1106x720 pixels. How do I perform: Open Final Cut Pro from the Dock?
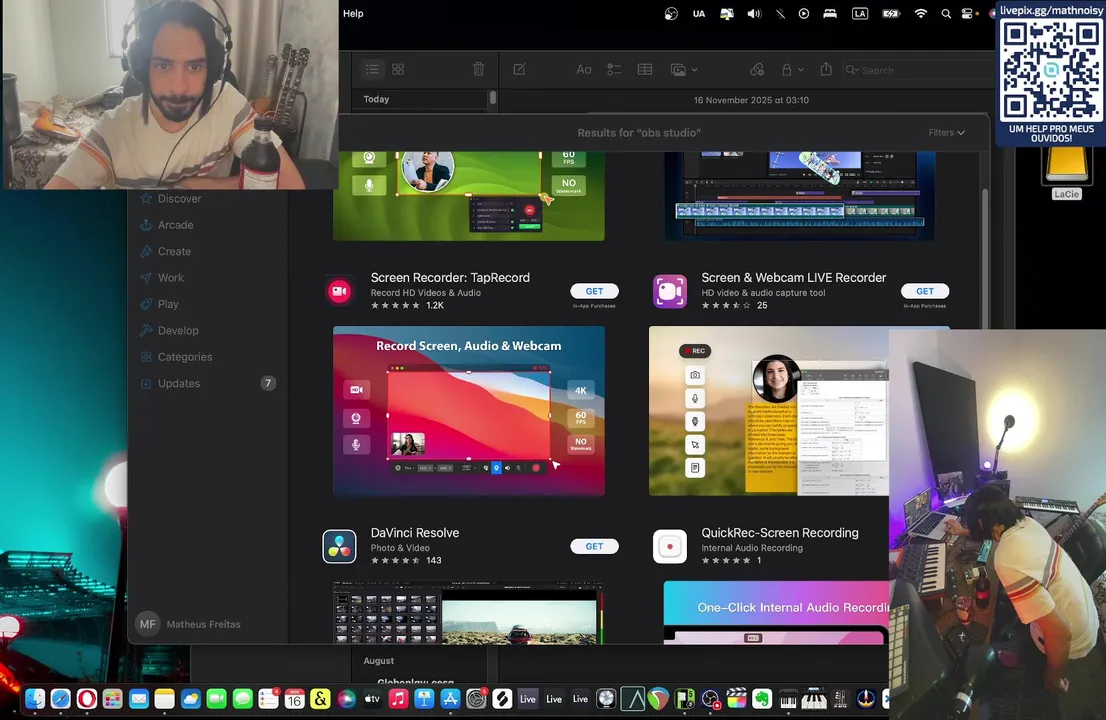coord(736,699)
